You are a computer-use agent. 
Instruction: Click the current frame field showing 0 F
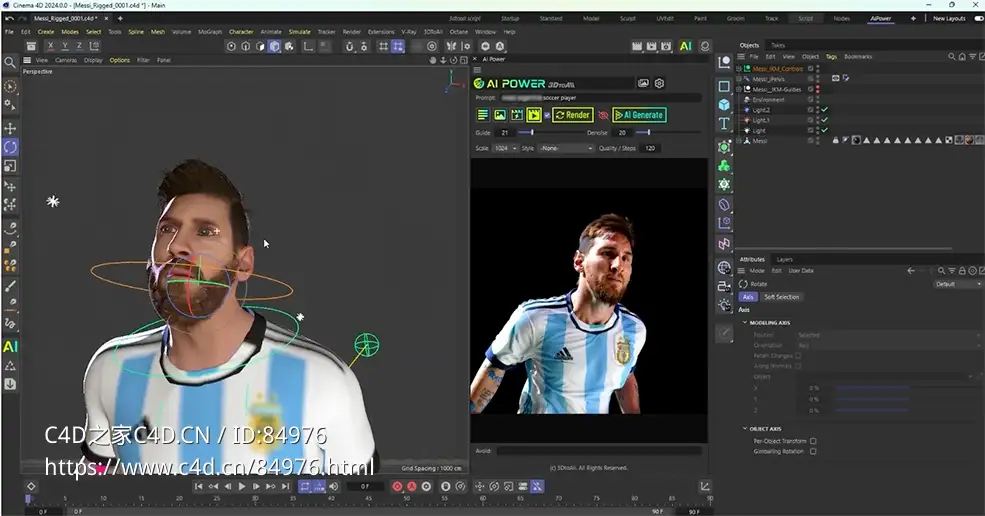(365, 486)
